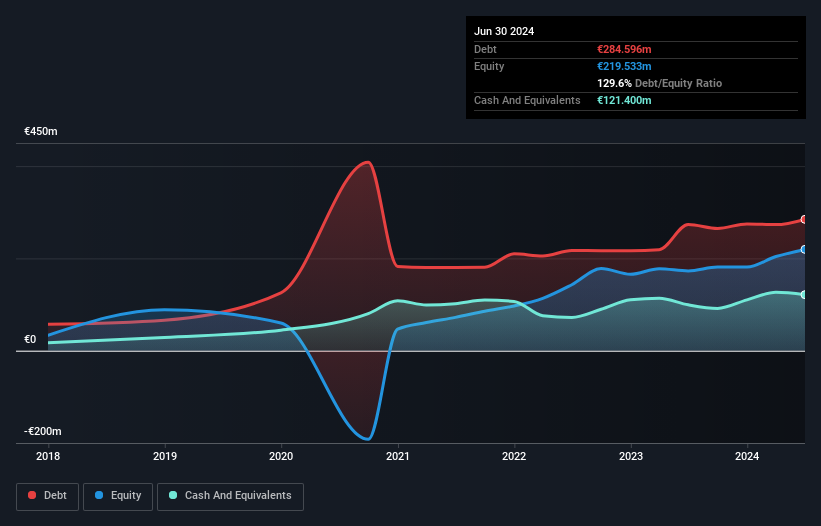821x526 pixels.
Task: Click the Jun 30 2024 tooltip date
Action: [x=504, y=31]
